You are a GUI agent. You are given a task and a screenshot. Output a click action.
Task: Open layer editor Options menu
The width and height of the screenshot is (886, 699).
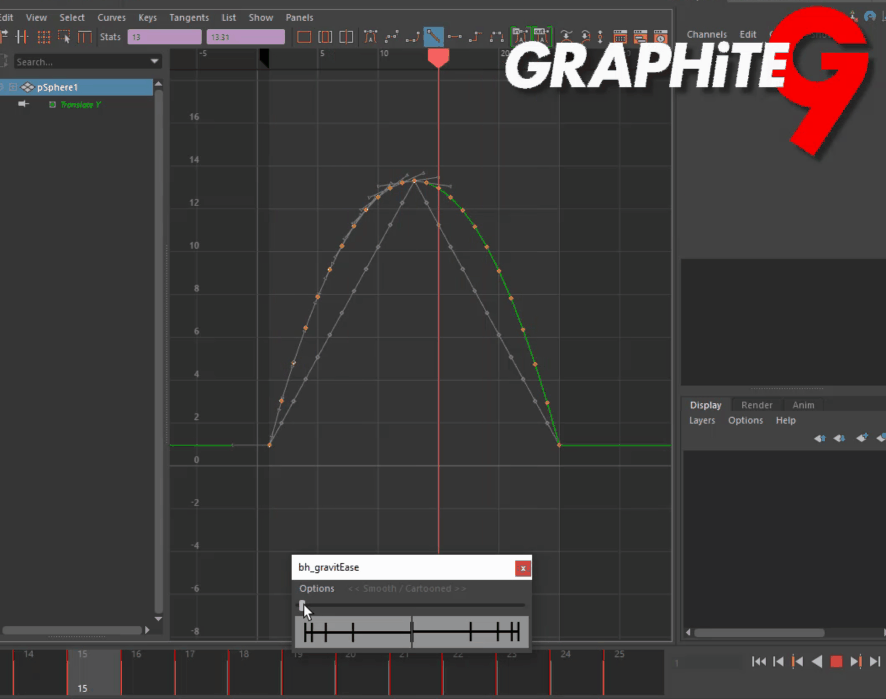click(x=745, y=420)
